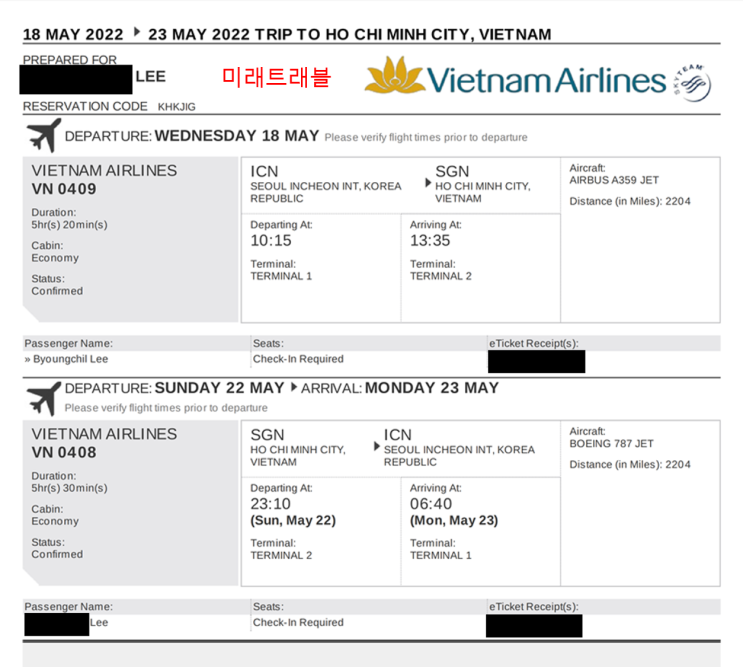Click the SkyTeam alliance logo
Image resolution: width=743 pixels, height=667 pixels.
tap(691, 83)
